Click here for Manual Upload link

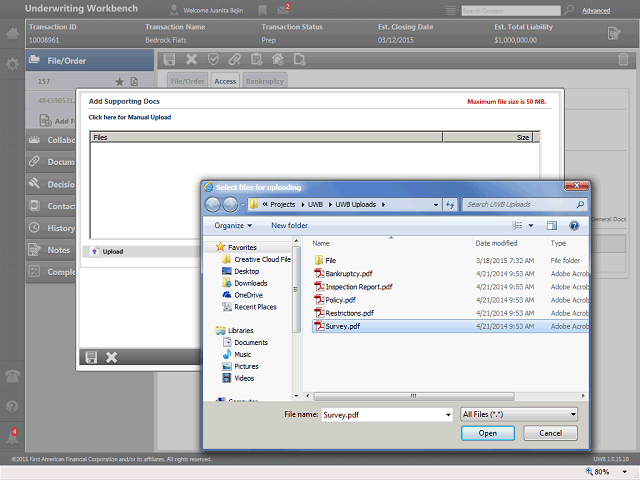point(130,117)
